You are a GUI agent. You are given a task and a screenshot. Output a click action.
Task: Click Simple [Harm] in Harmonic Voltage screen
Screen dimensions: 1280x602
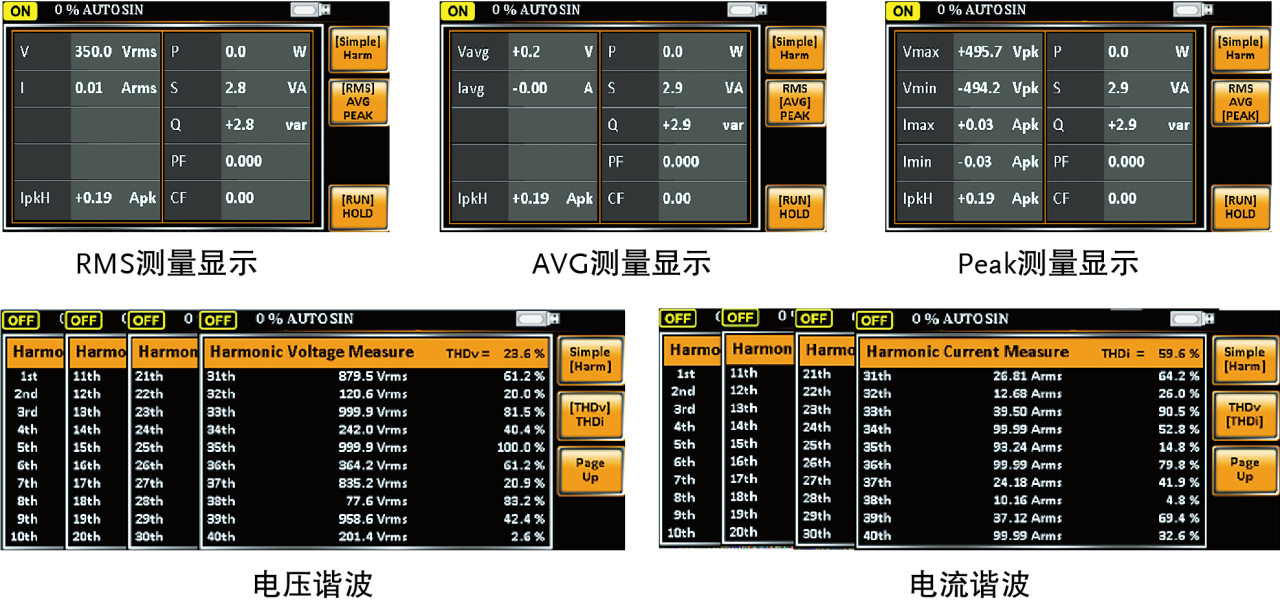589,360
